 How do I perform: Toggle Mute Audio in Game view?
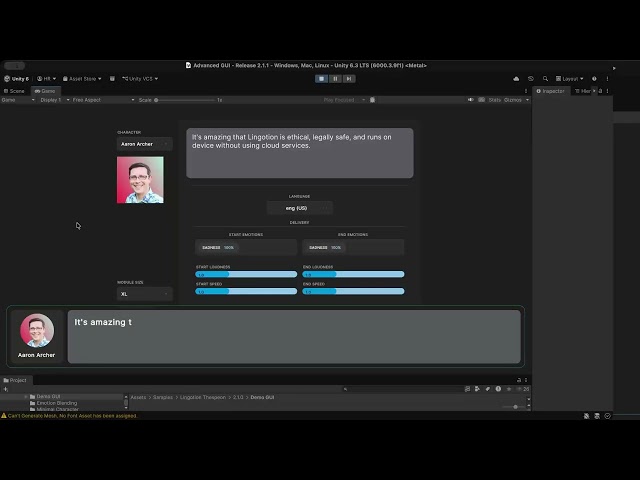[471, 100]
